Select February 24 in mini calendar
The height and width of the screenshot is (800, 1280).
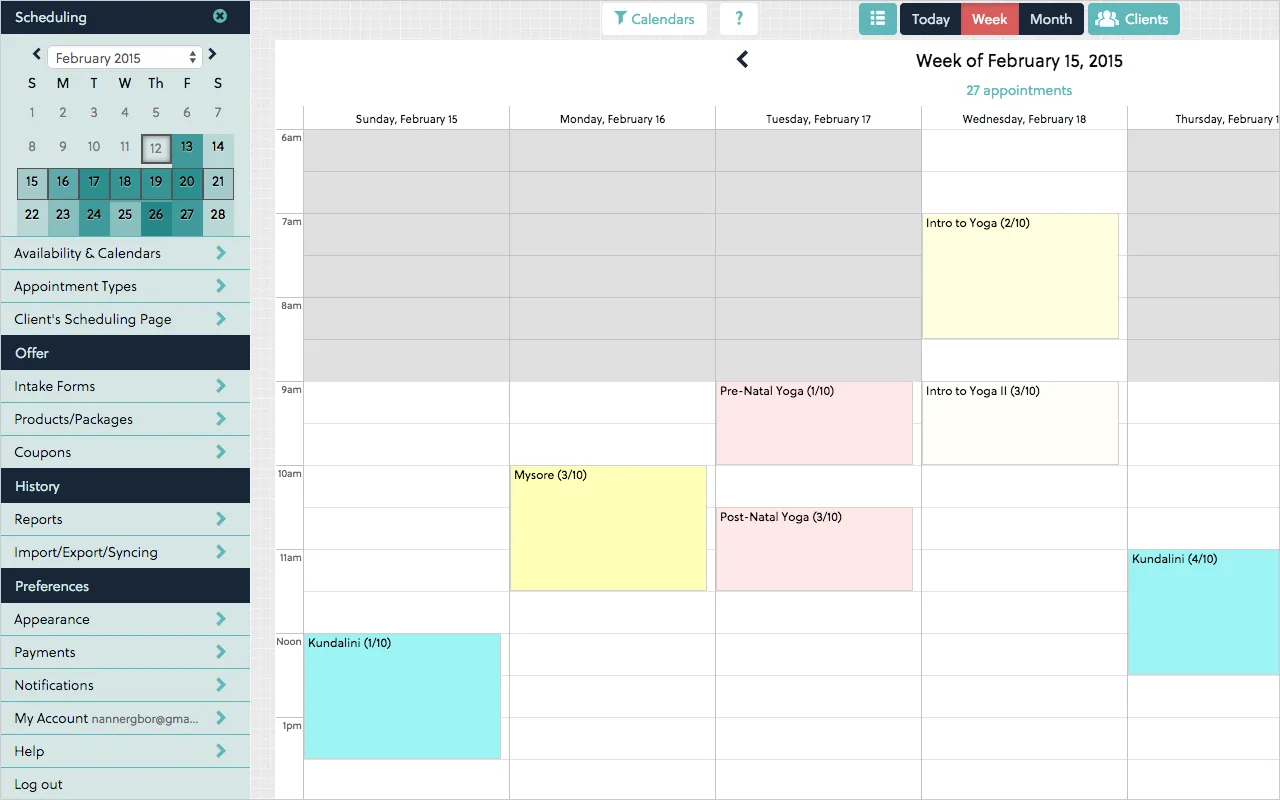(x=94, y=217)
